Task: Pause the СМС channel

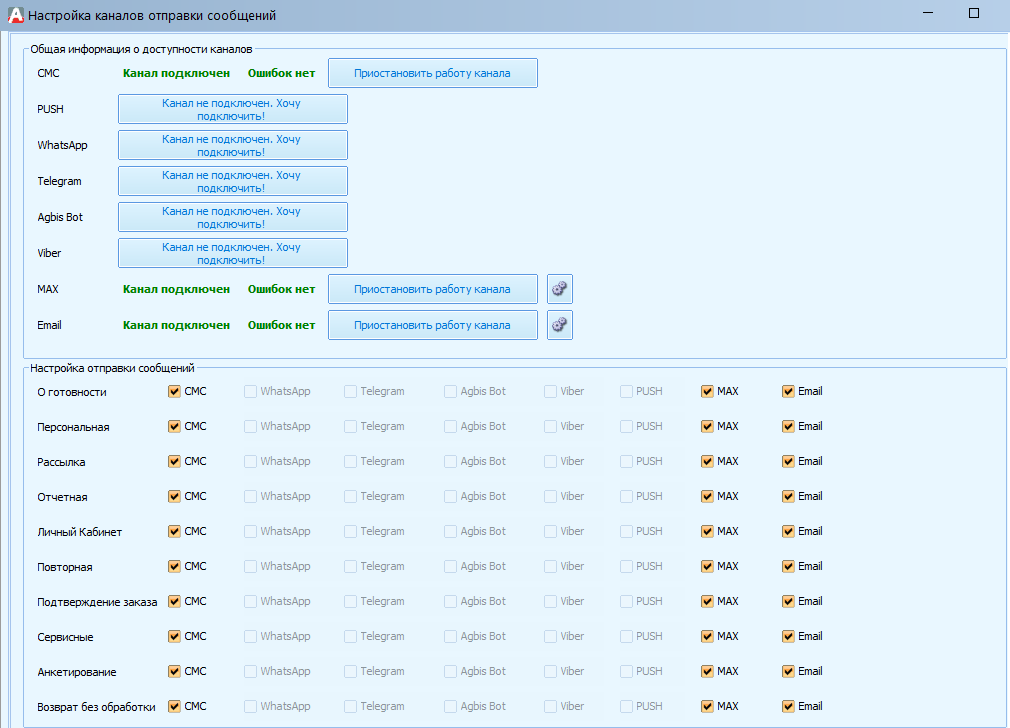Action: [433, 73]
